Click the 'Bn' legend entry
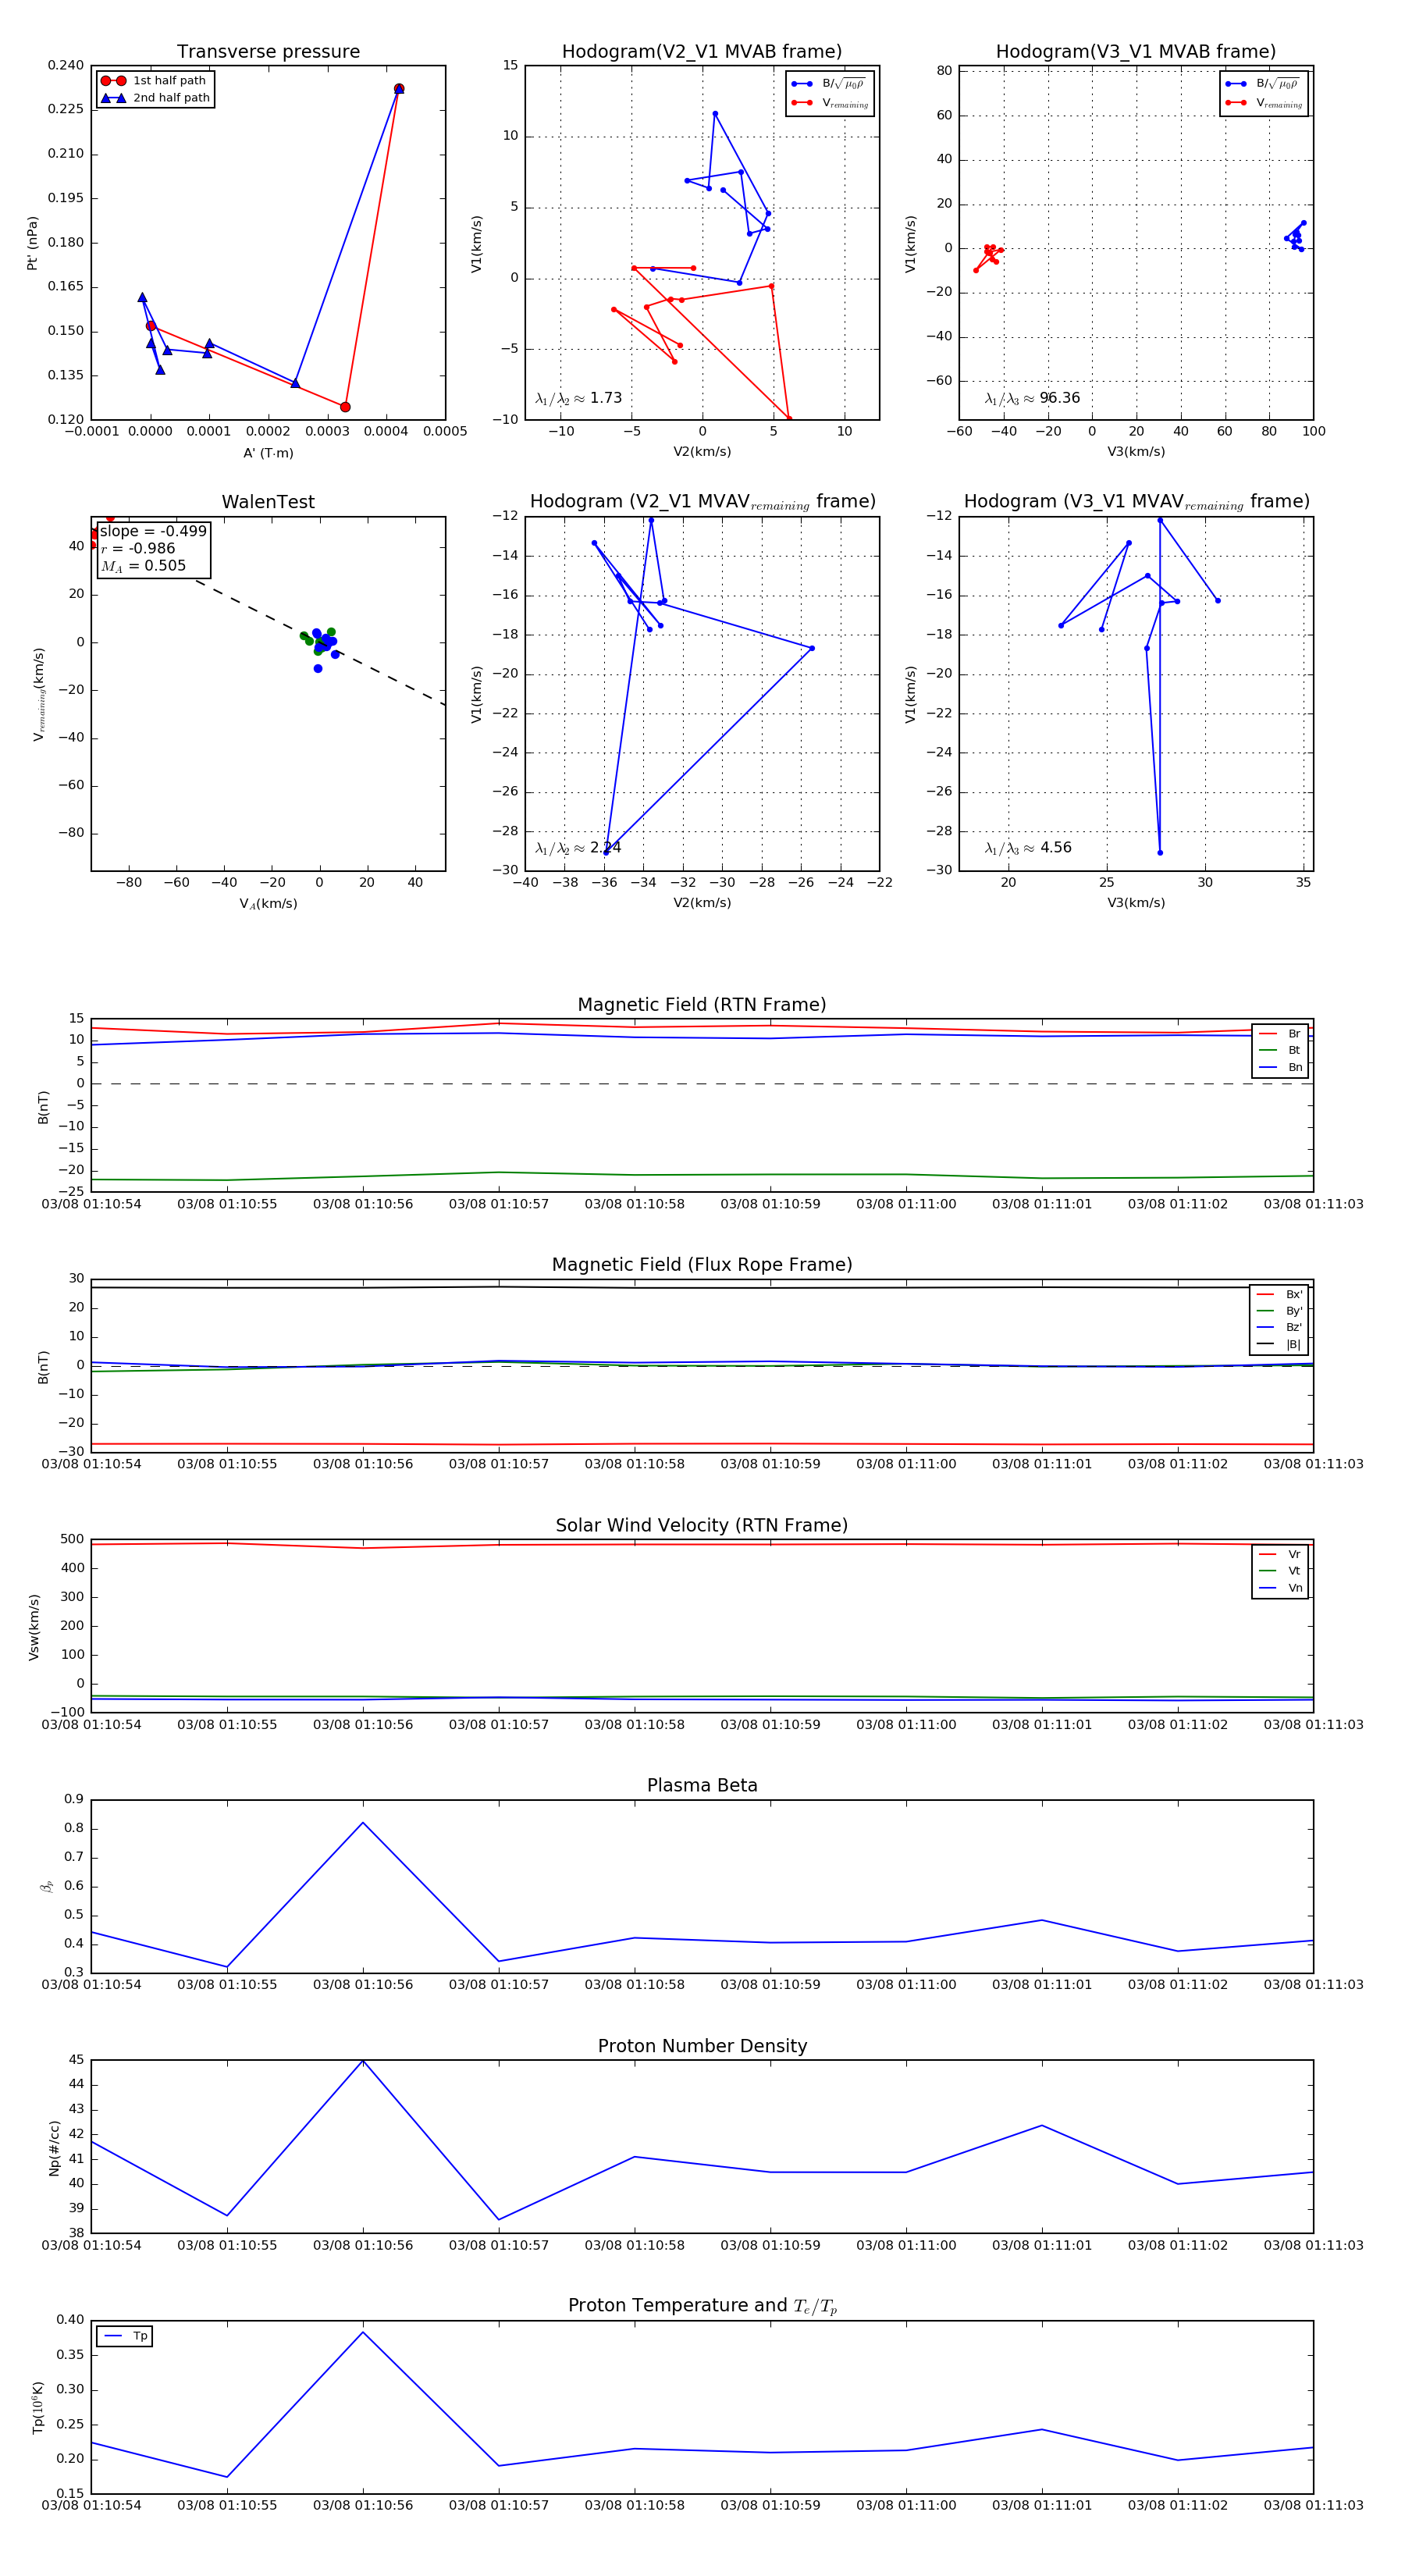Screen dimensions: 1405x2576 pos(1280,1067)
